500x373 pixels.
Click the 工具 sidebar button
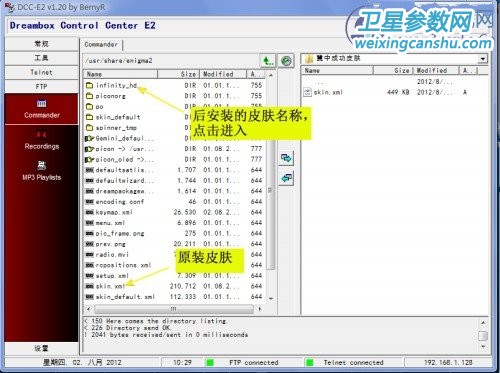point(42,58)
